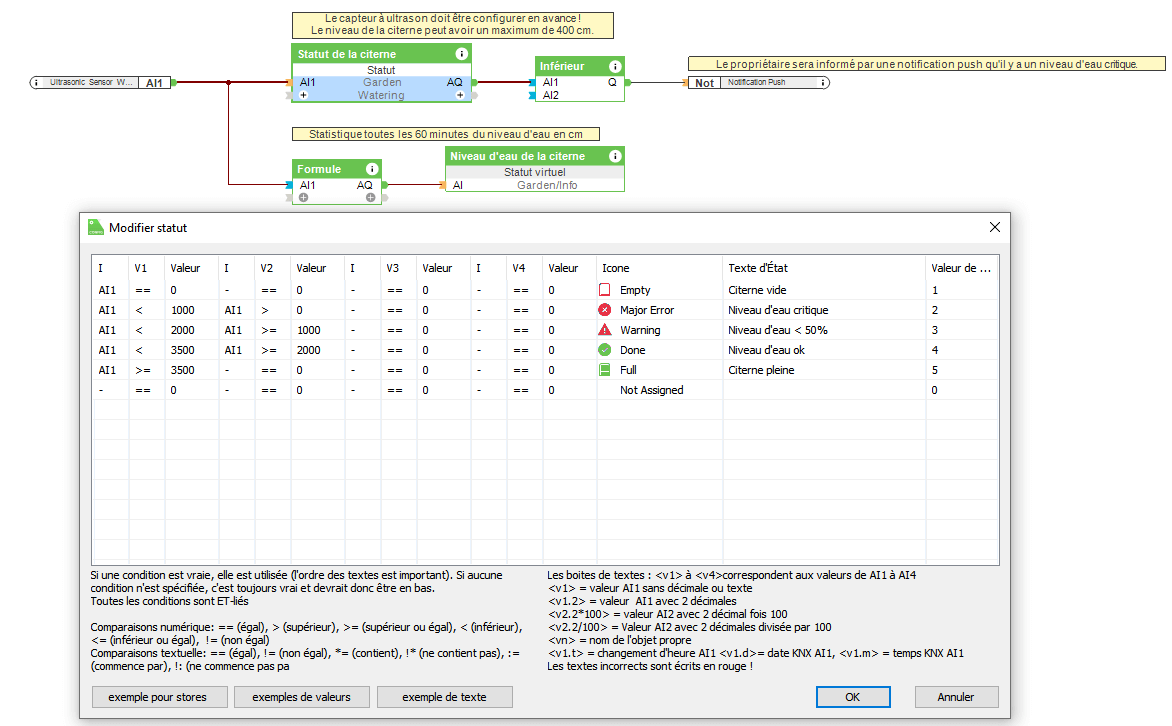Viewport: 1172px width, 726px height.
Task: Click info icon on the Ultrasonic Sensor input
Action: point(36,83)
